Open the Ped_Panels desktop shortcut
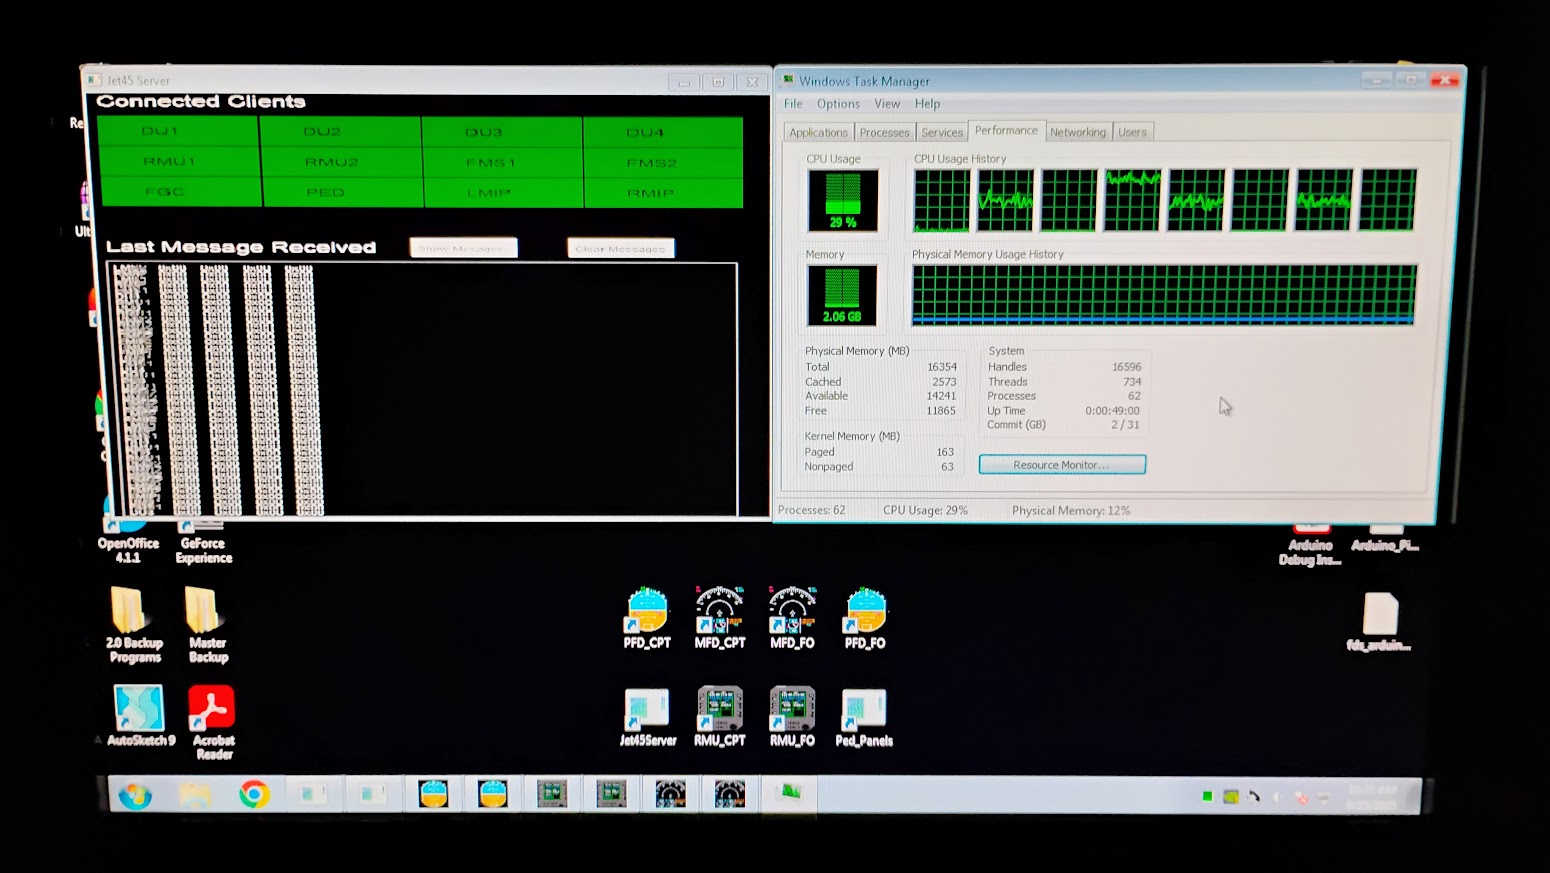The image size is (1550, 873). click(x=863, y=711)
